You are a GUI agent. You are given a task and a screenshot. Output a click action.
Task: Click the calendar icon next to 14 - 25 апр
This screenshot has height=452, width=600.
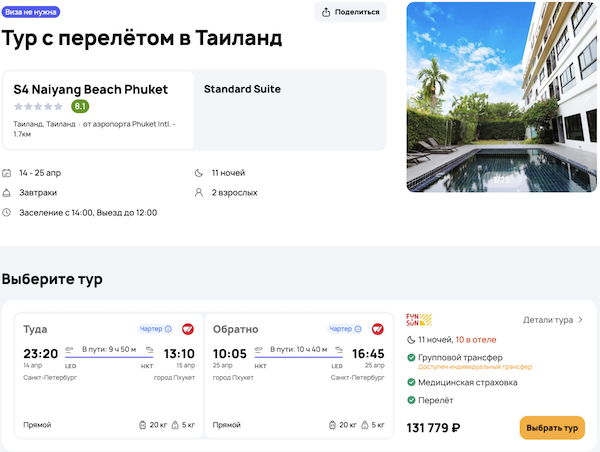(x=8, y=173)
